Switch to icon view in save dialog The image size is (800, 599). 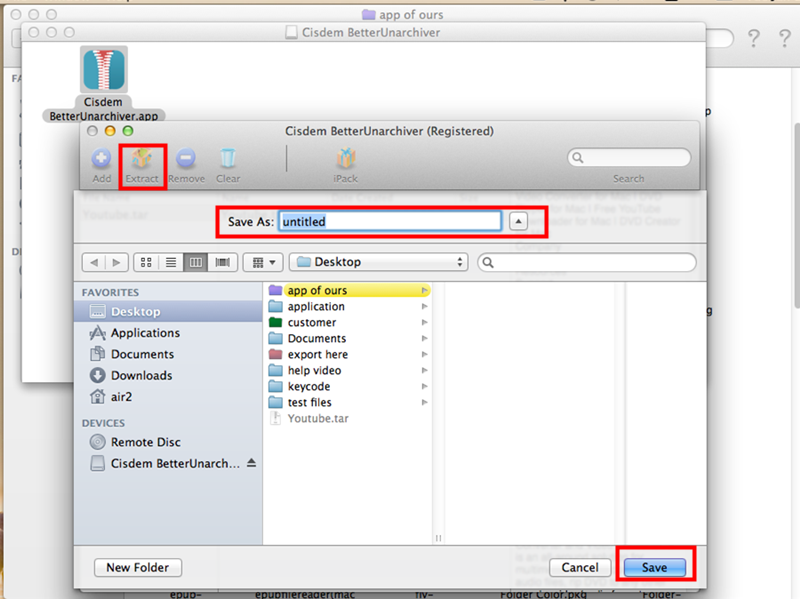pos(146,263)
